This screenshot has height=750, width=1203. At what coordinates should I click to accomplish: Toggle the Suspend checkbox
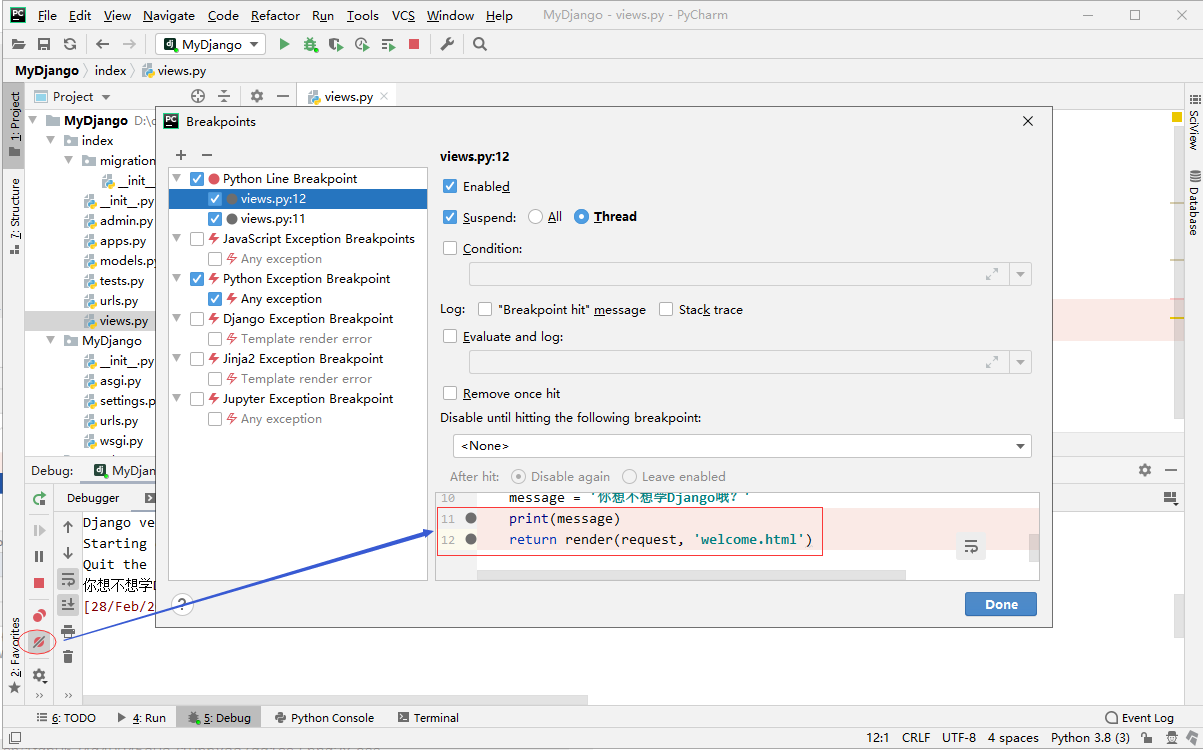point(450,217)
